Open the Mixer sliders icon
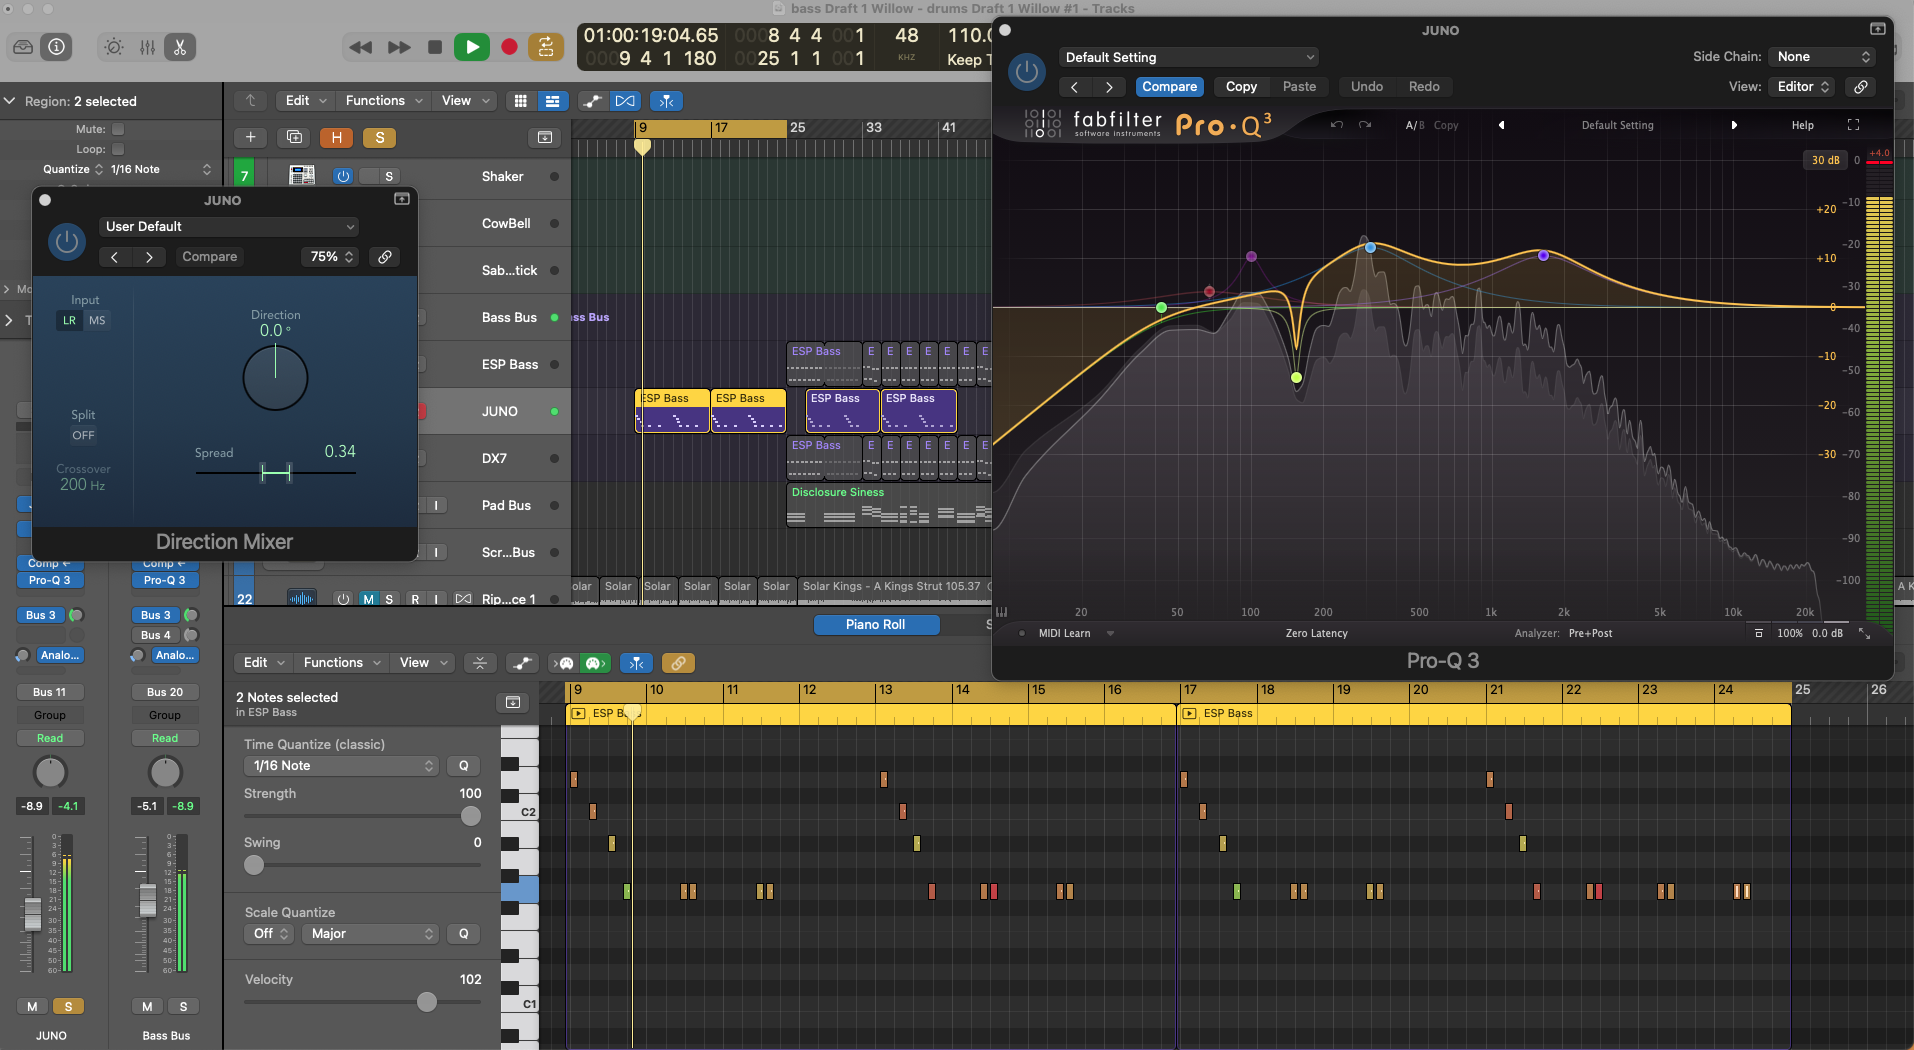Screen dimensions: 1914x1050 147,47
